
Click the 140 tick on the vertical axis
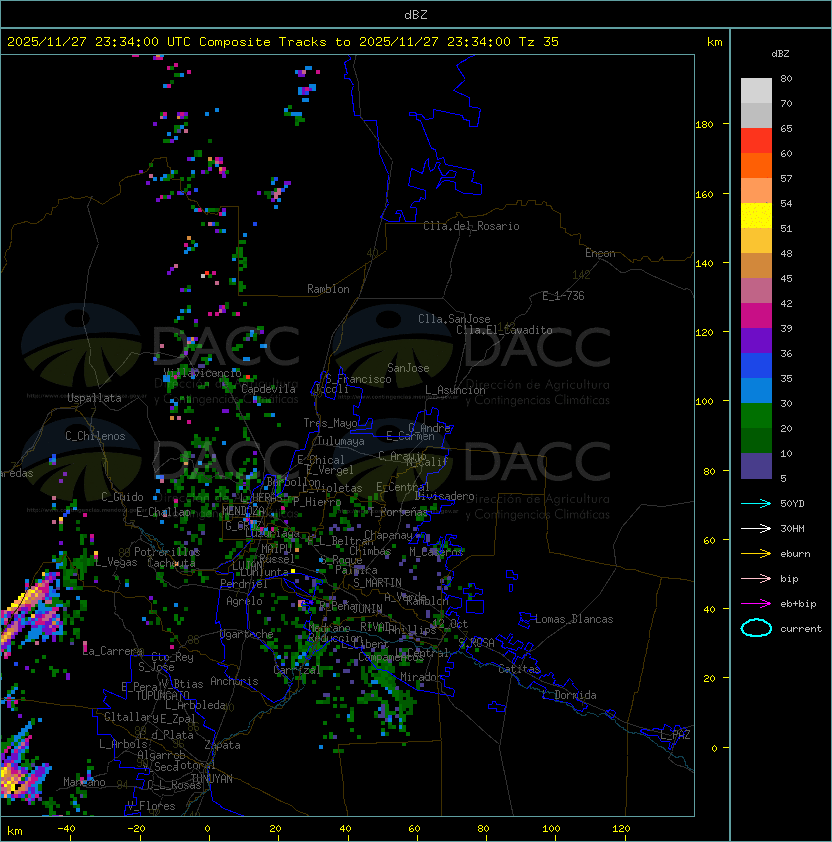(704, 264)
